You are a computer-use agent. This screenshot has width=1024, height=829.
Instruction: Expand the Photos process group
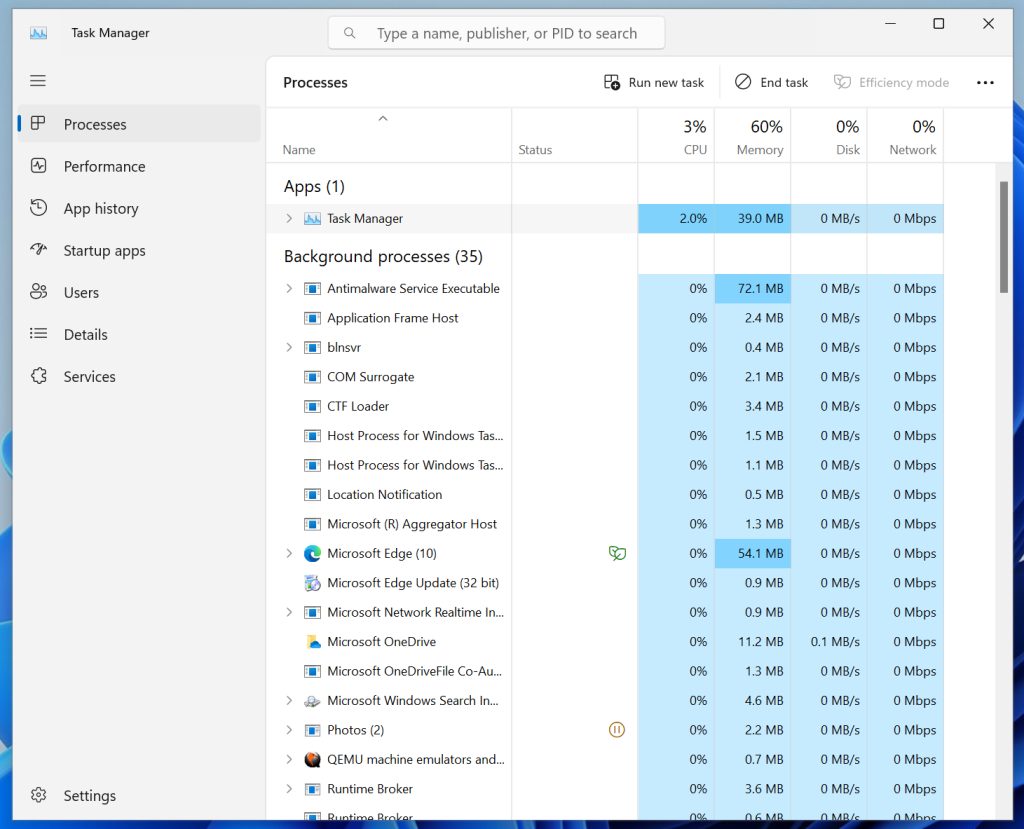click(289, 730)
